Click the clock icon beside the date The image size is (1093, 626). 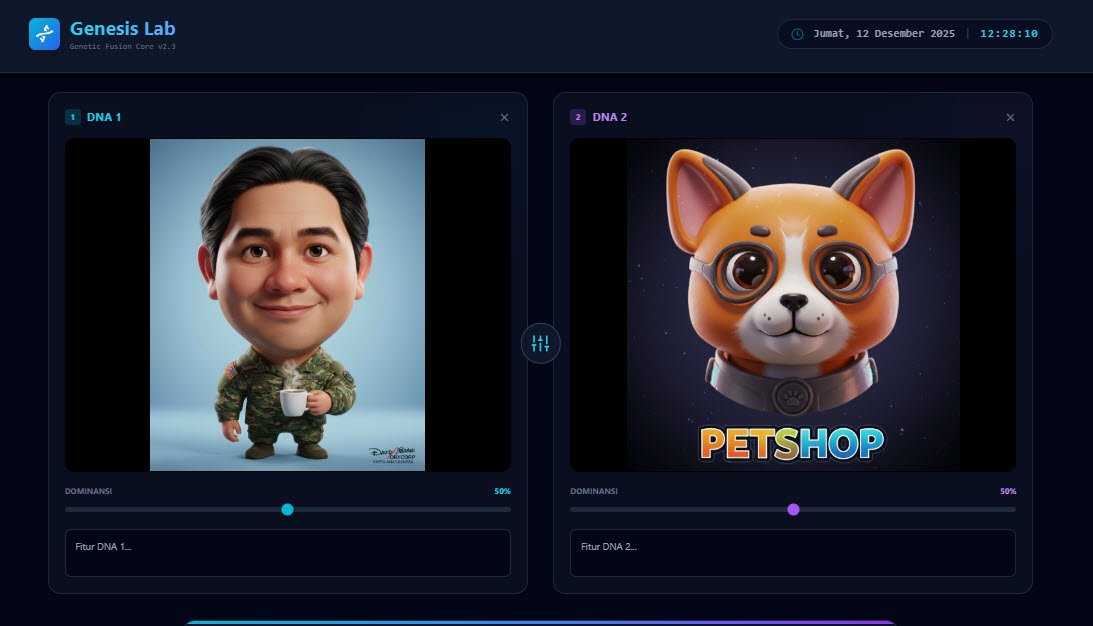click(797, 34)
